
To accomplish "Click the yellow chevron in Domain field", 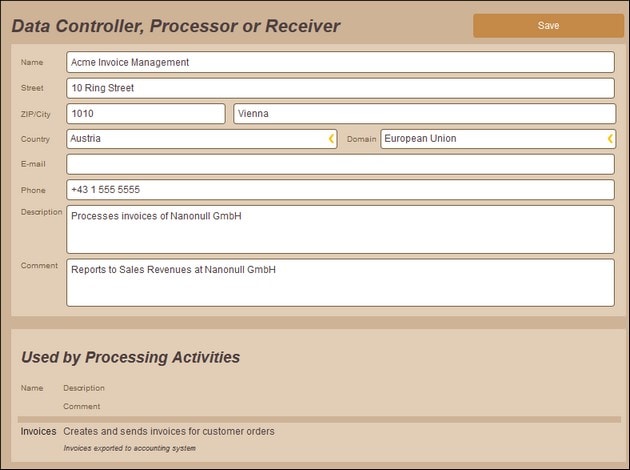I will pyautogui.click(x=610, y=139).
